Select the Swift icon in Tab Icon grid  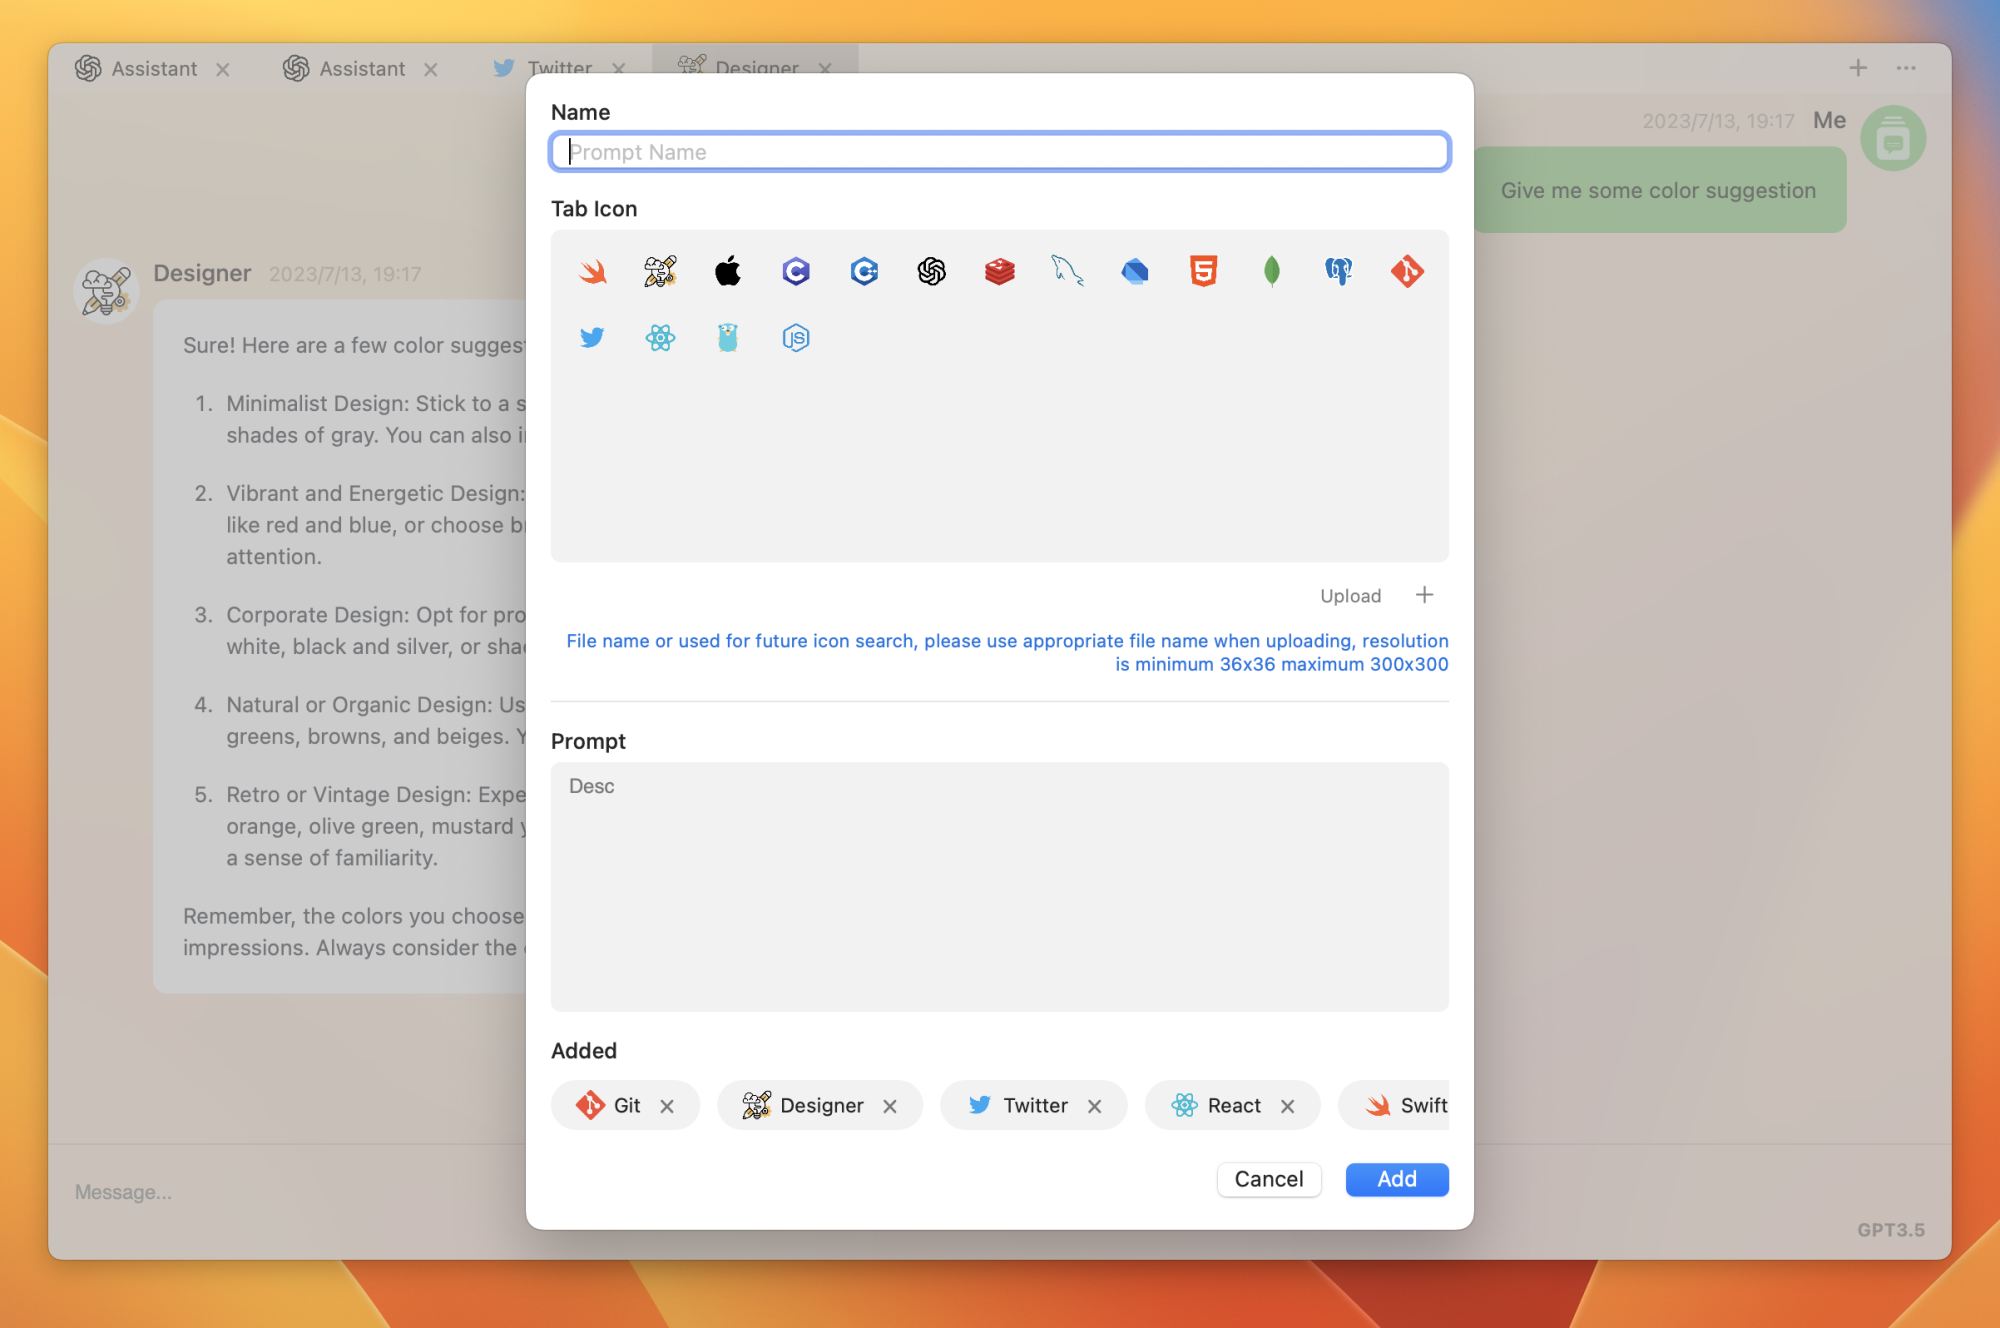(x=592, y=271)
